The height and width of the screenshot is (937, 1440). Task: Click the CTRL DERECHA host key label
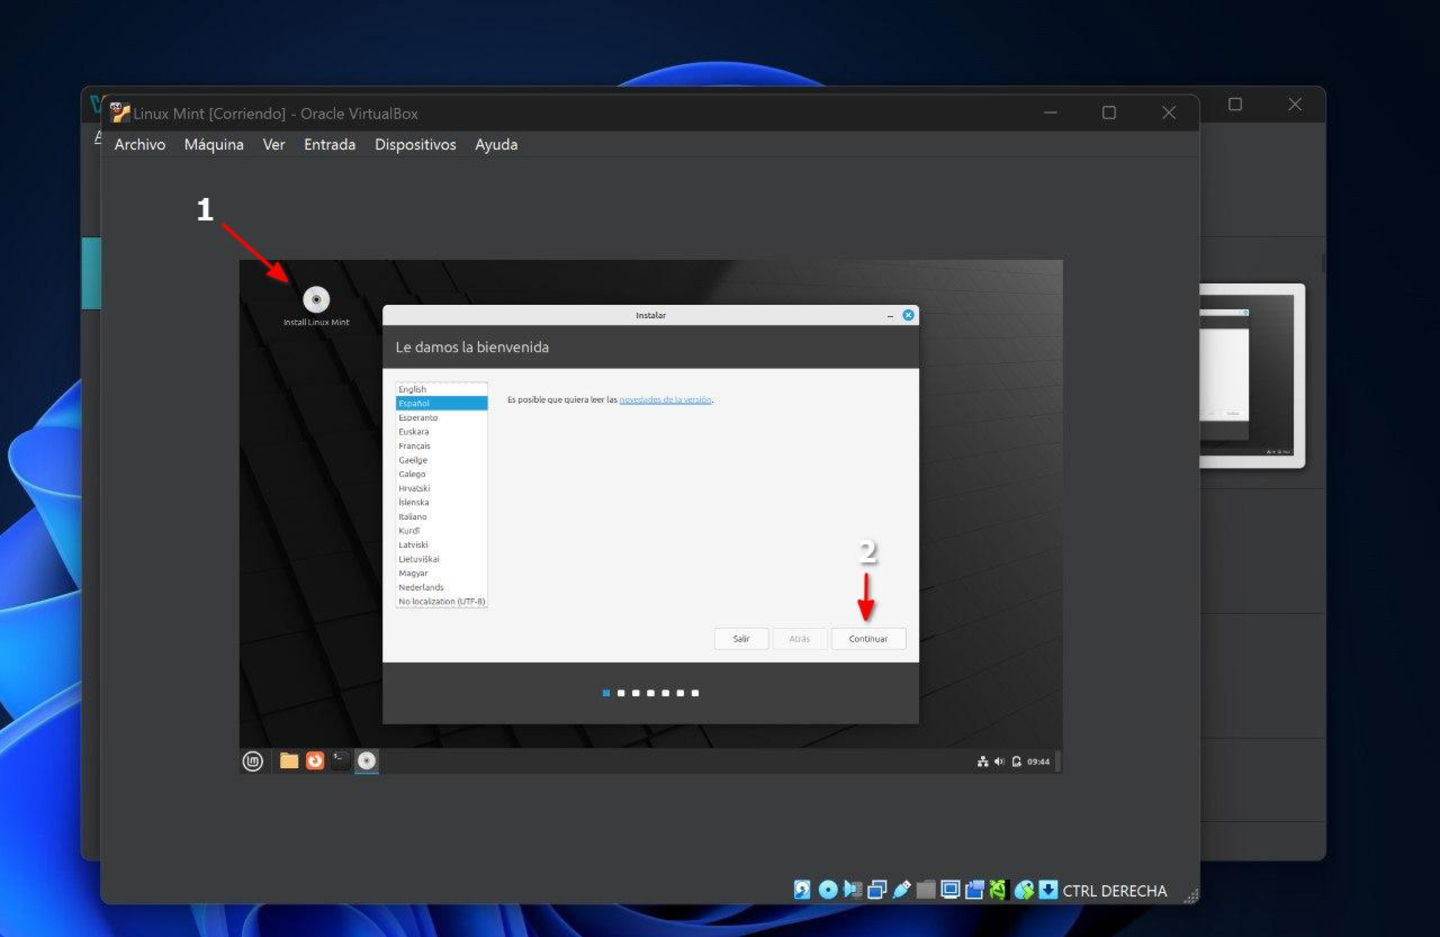click(1114, 891)
